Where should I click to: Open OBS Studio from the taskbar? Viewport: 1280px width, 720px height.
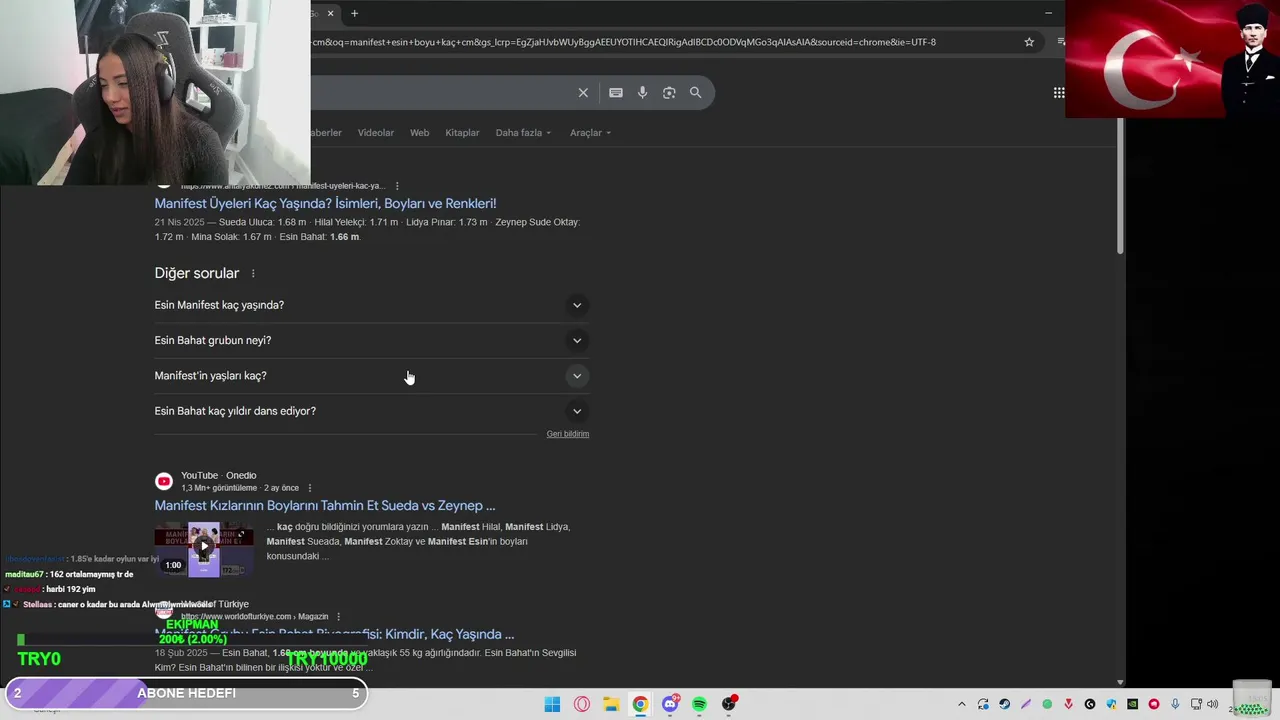[x=729, y=704]
